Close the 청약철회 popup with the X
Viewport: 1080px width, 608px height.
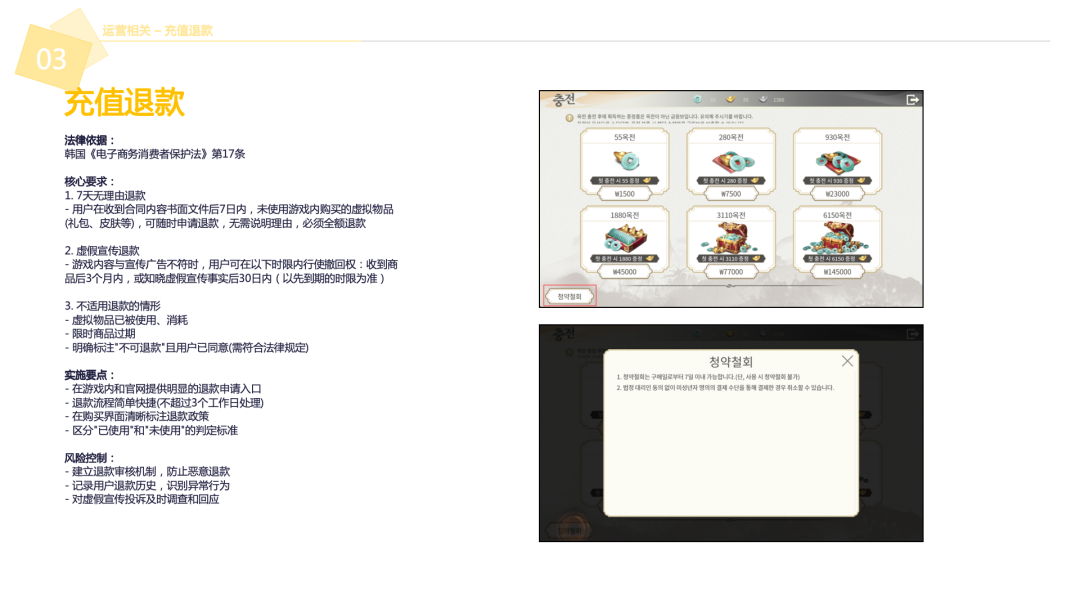847,361
